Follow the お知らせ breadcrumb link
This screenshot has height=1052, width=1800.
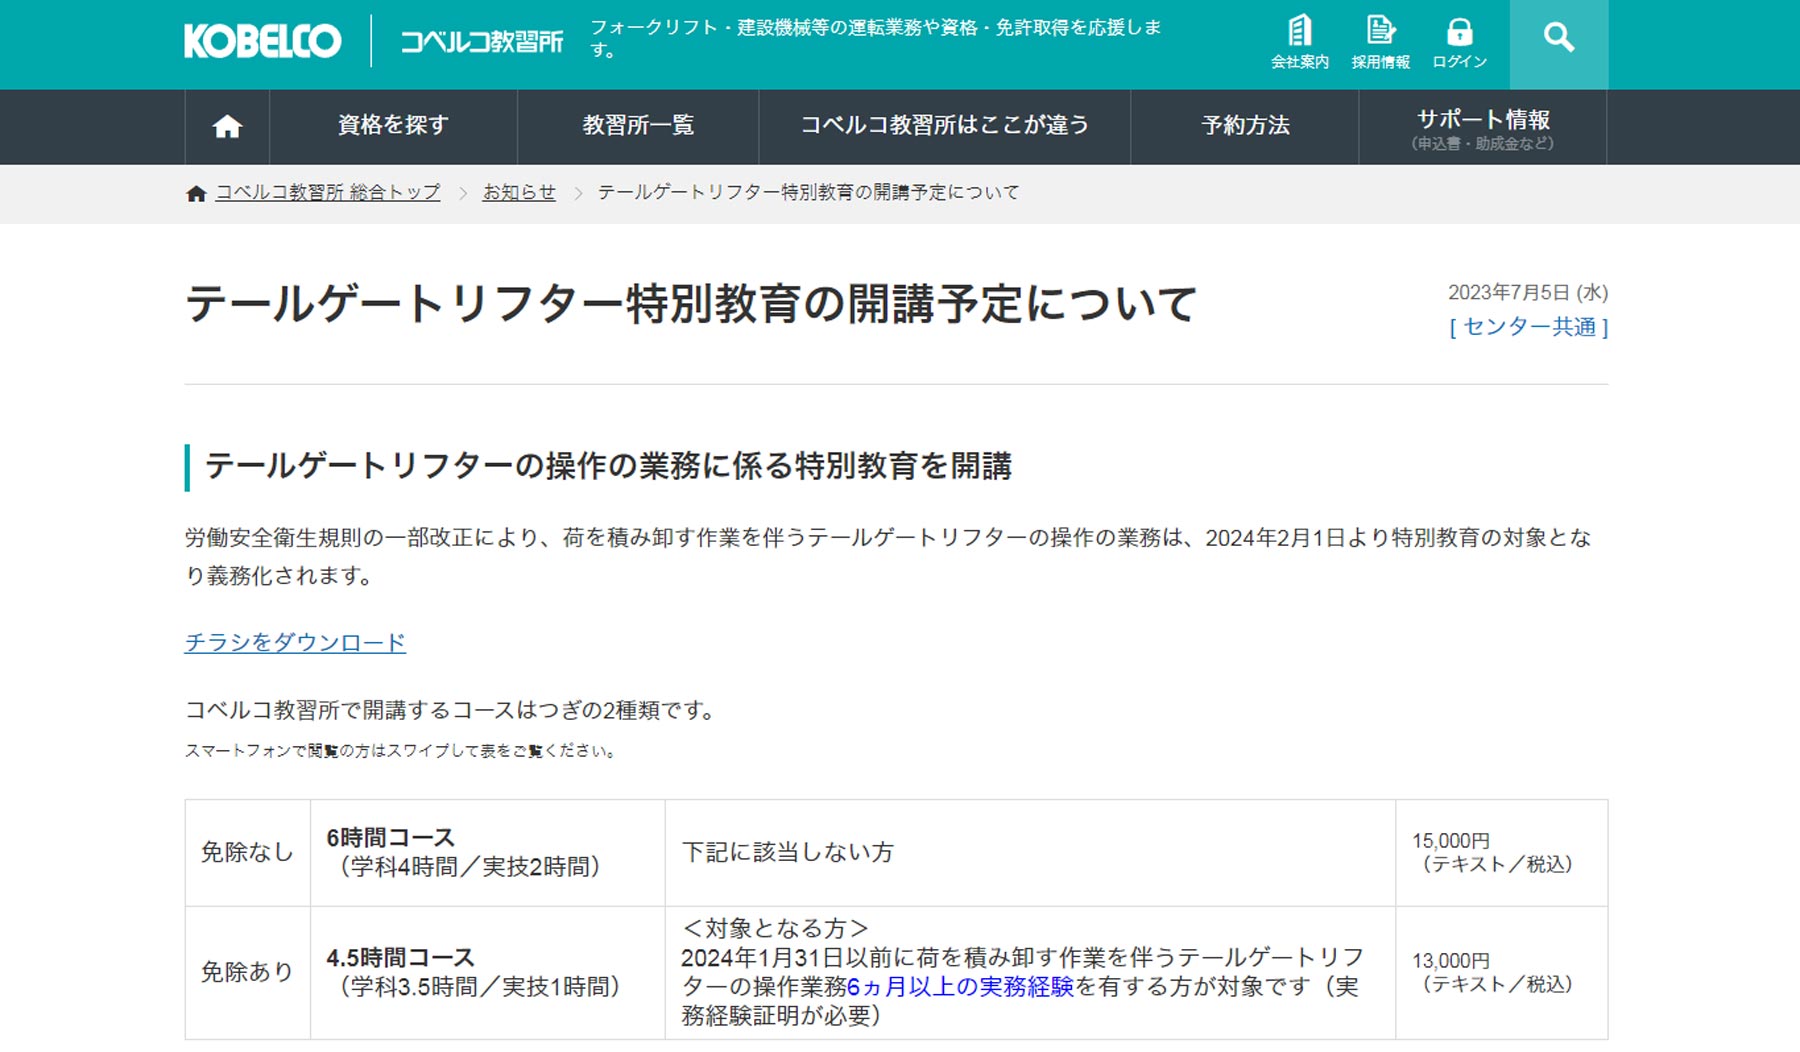pos(519,192)
